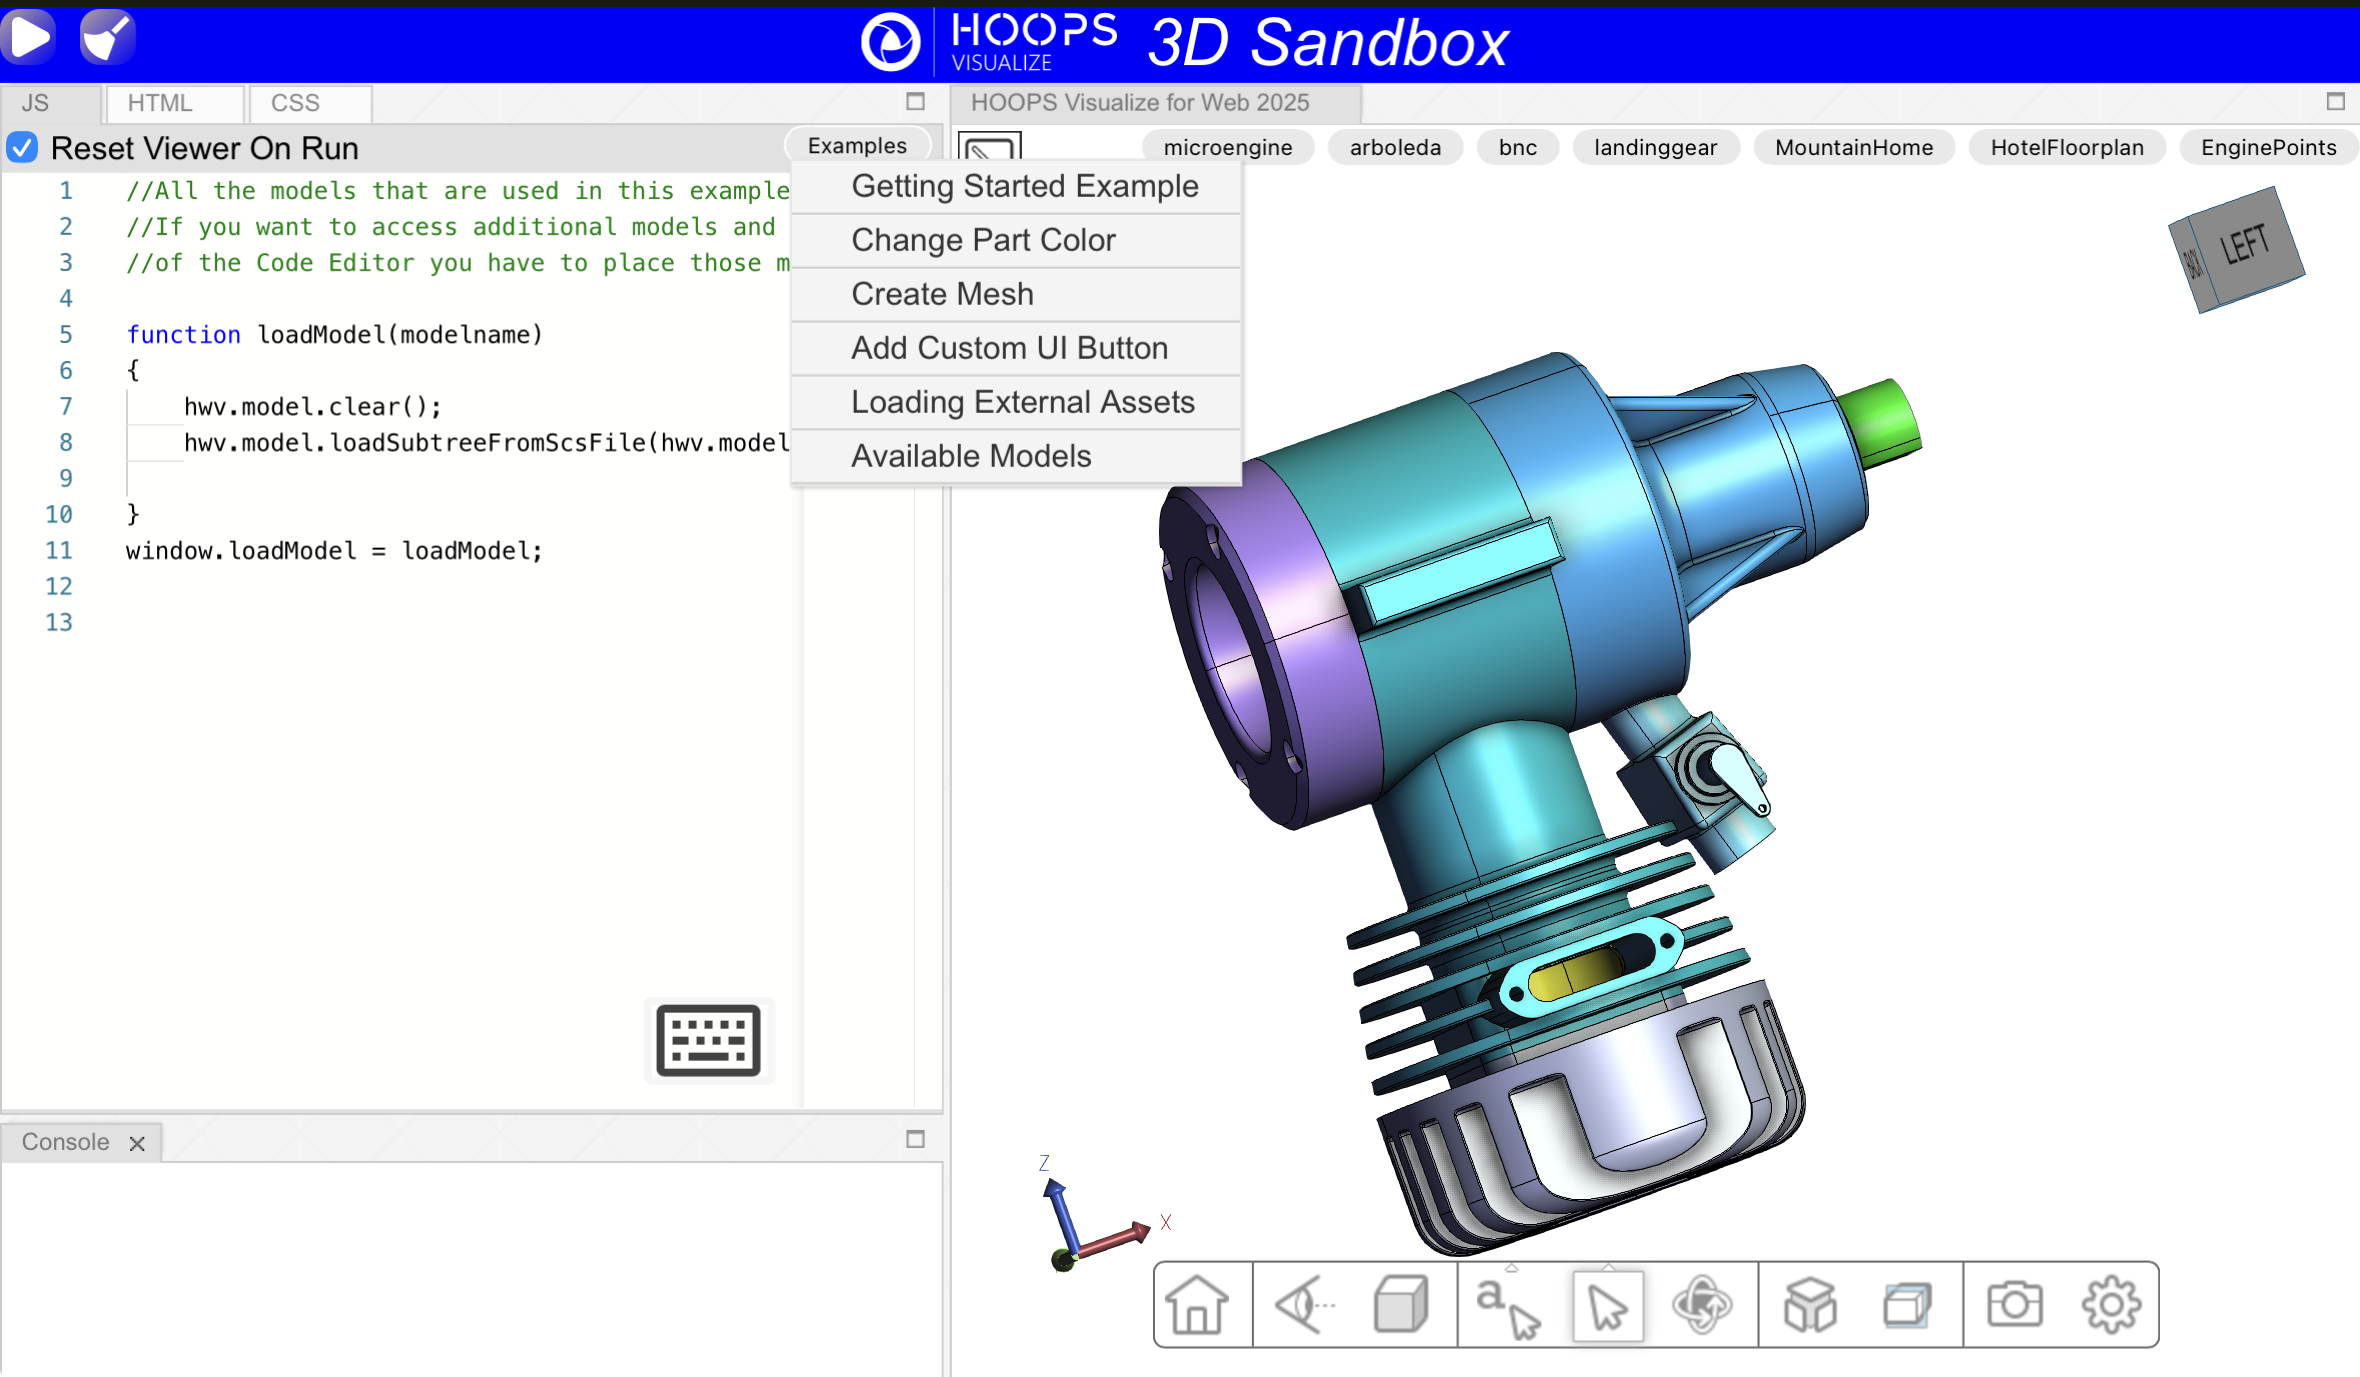Click the Run play button
This screenshot has width=2360, height=1377.
point(29,38)
